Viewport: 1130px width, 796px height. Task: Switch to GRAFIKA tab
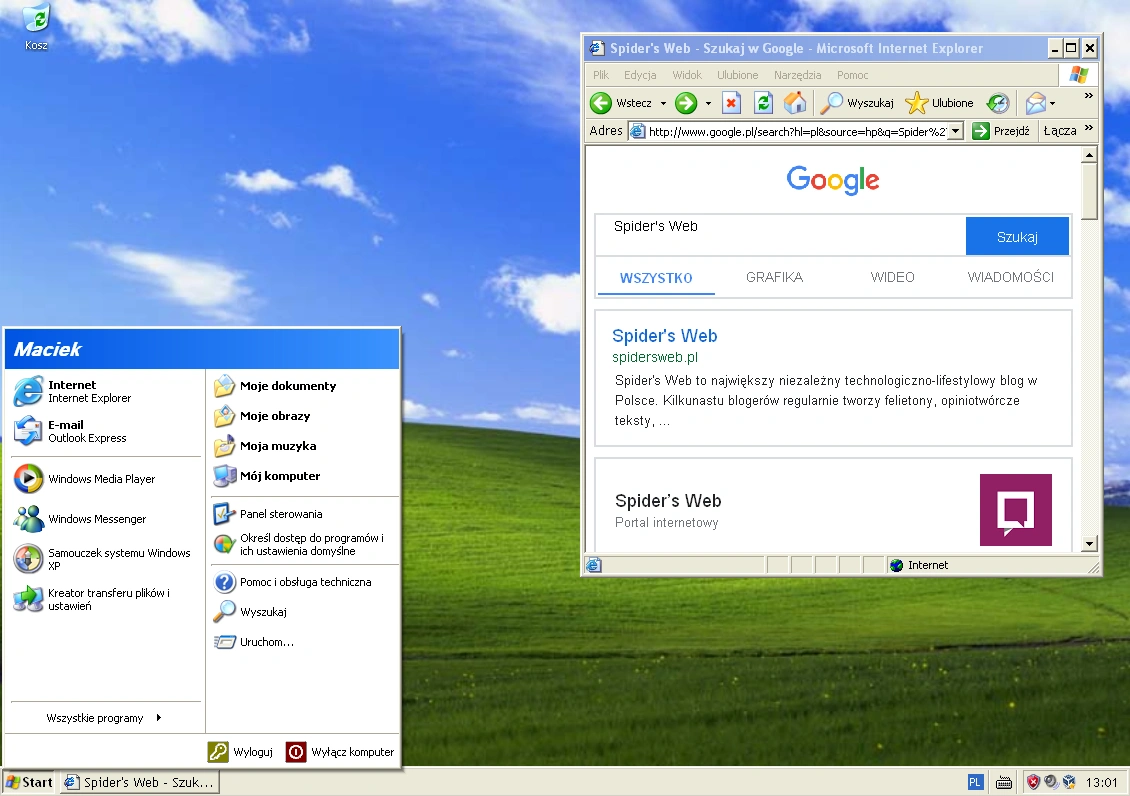[x=774, y=277]
